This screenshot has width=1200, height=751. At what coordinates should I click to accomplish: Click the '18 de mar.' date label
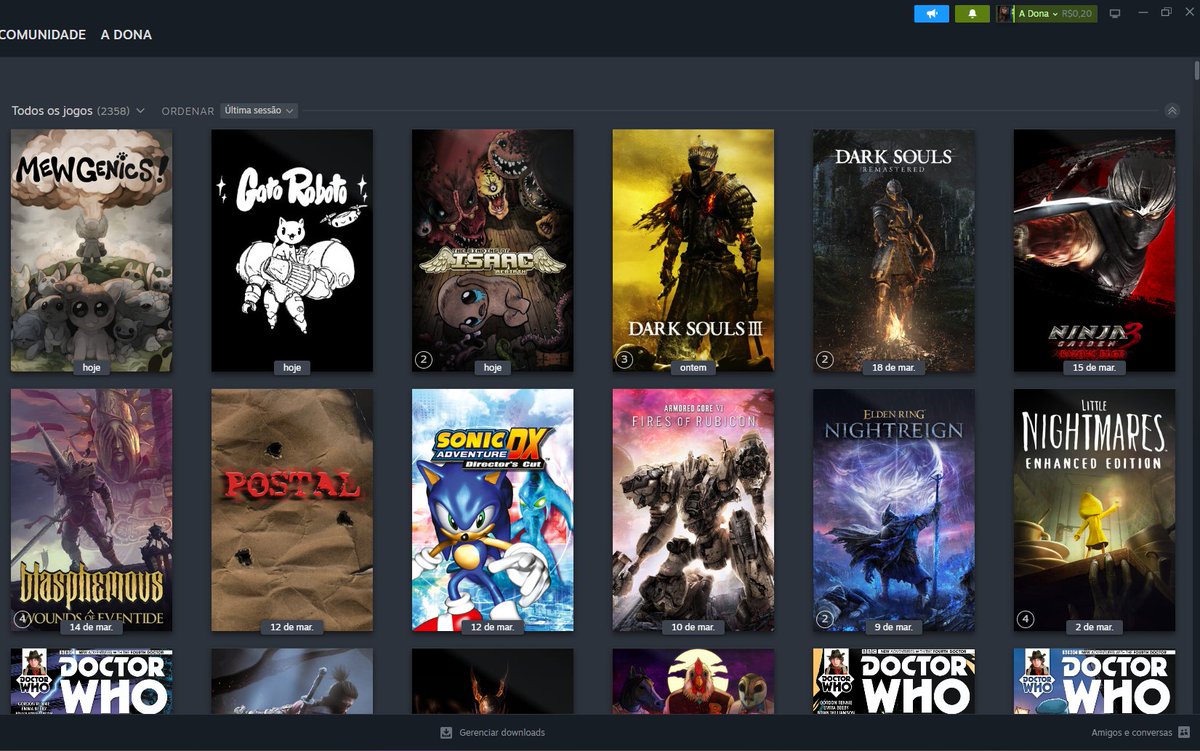click(894, 368)
